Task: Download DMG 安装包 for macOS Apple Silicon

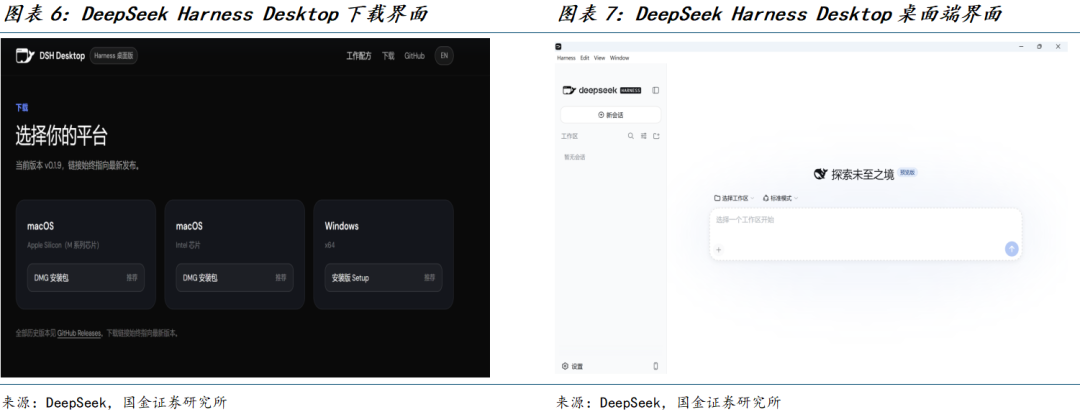Action: (86, 278)
